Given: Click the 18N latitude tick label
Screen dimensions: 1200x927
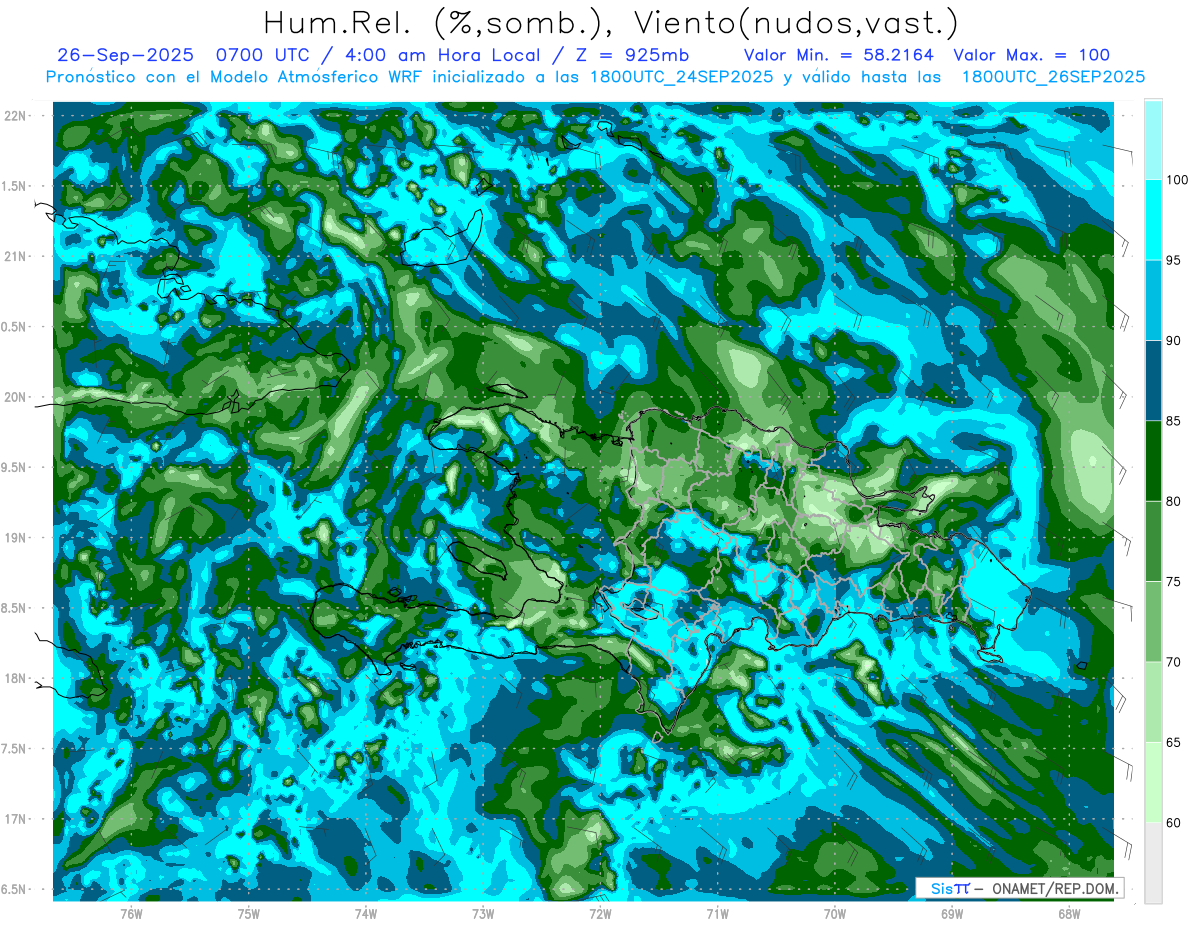Looking at the screenshot, I should tap(17, 678).
